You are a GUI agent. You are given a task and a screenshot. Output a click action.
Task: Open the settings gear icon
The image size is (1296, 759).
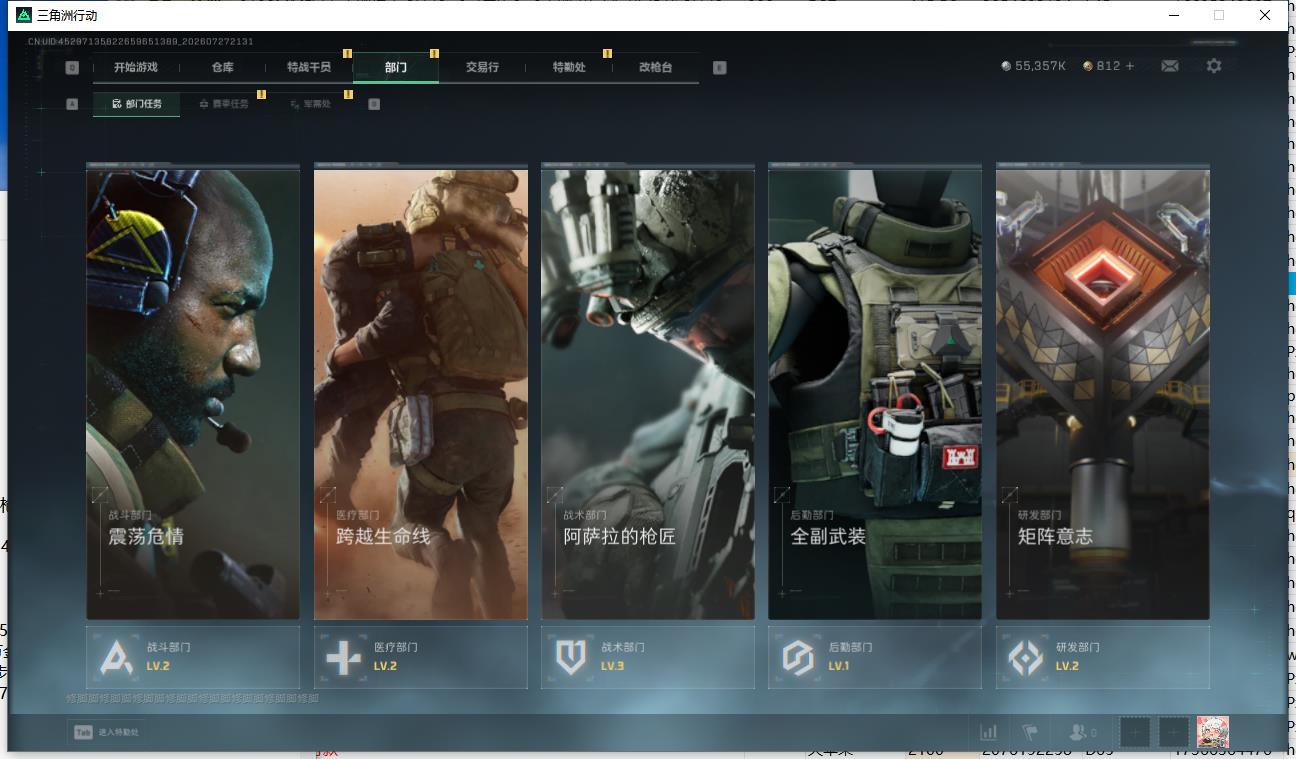tap(1214, 66)
